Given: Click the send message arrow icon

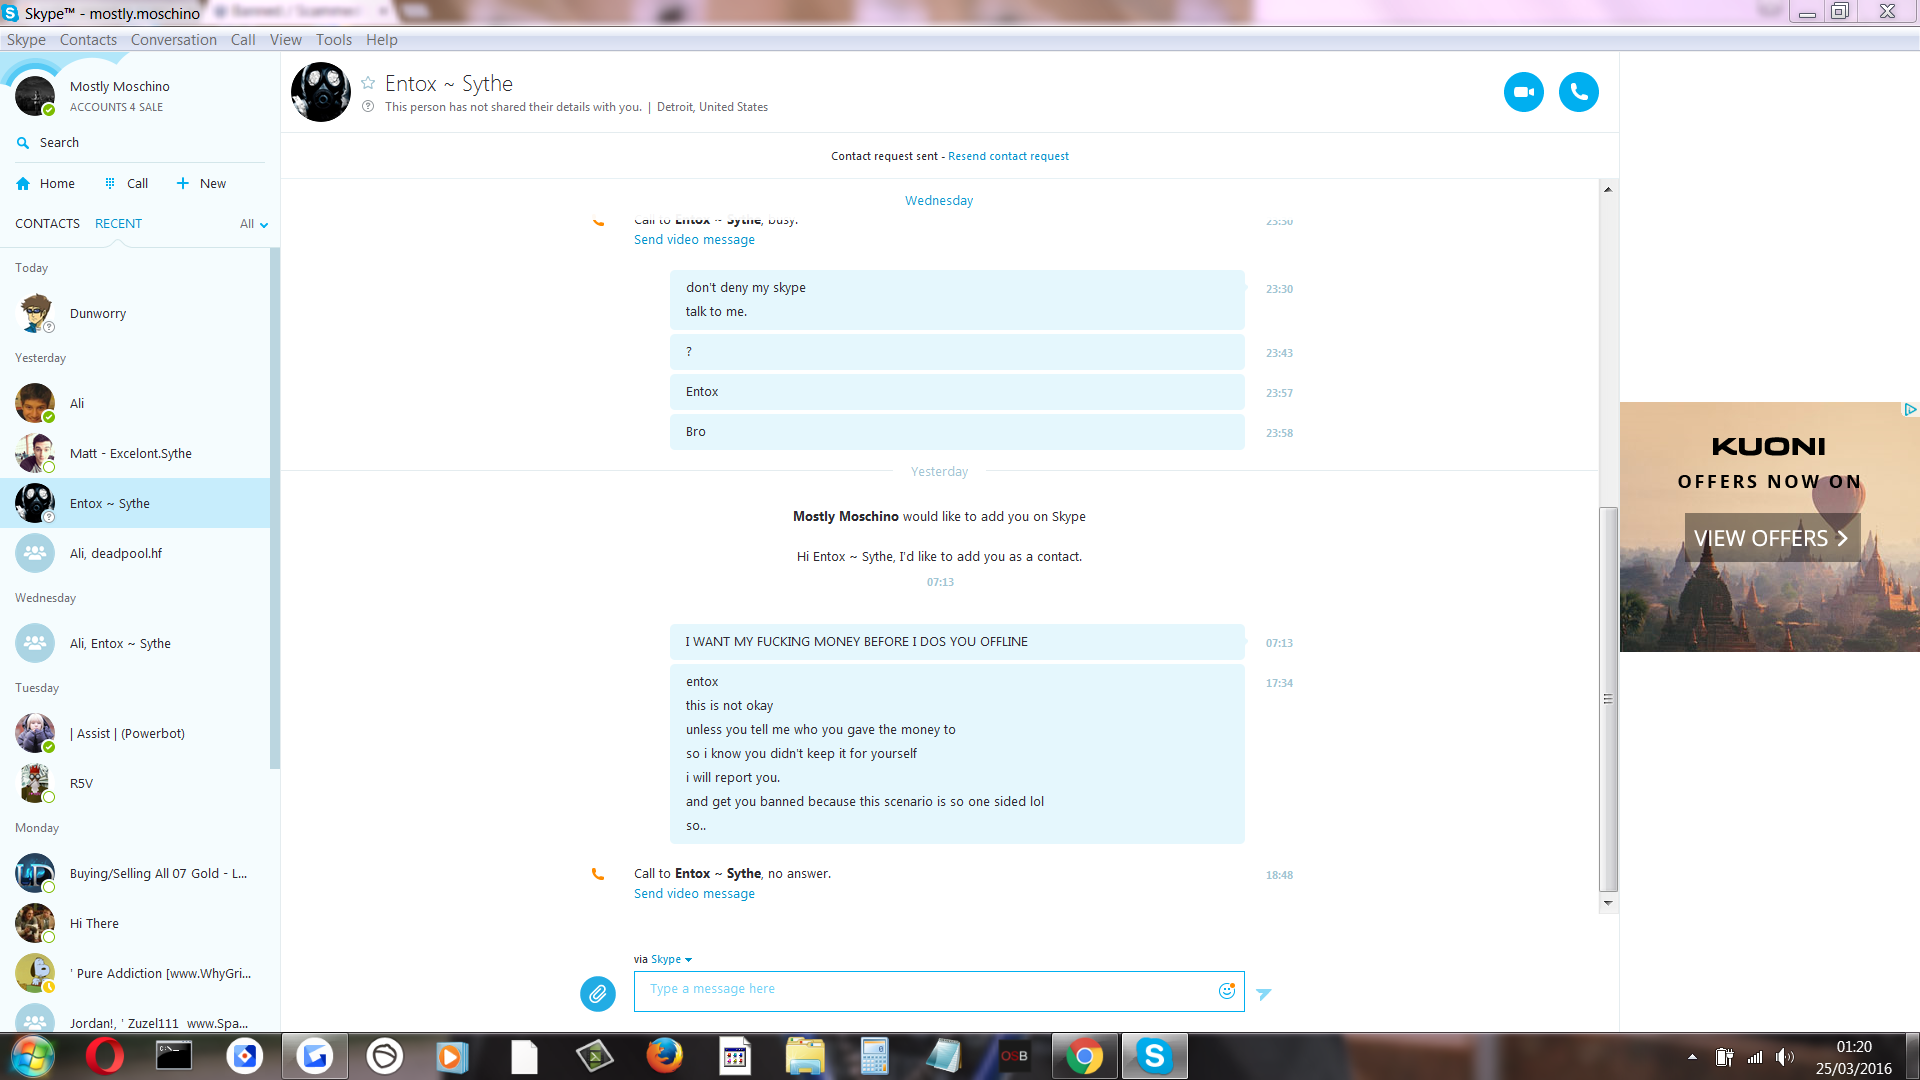Looking at the screenshot, I should [1264, 993].
